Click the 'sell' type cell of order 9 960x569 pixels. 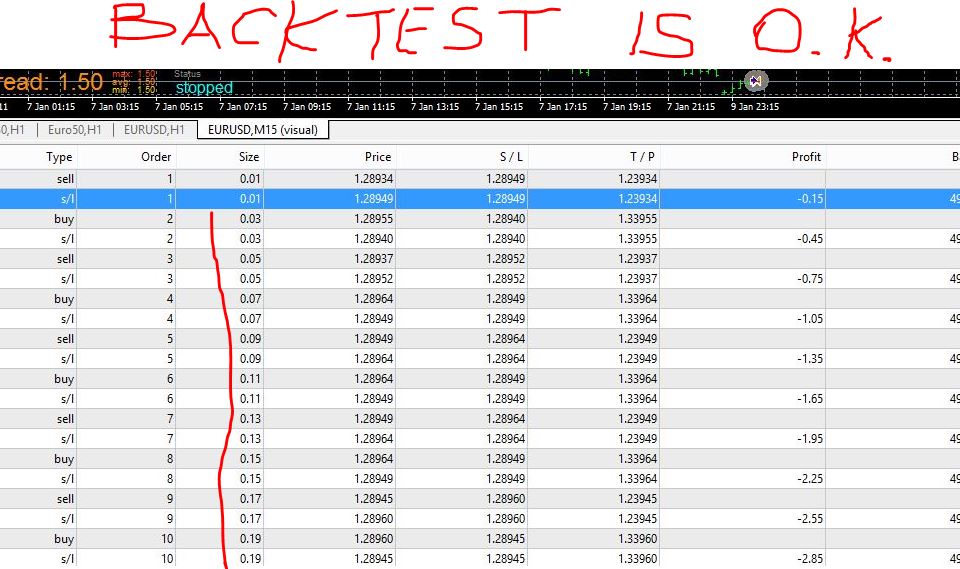pyautogui.click(x=65, y=499)
